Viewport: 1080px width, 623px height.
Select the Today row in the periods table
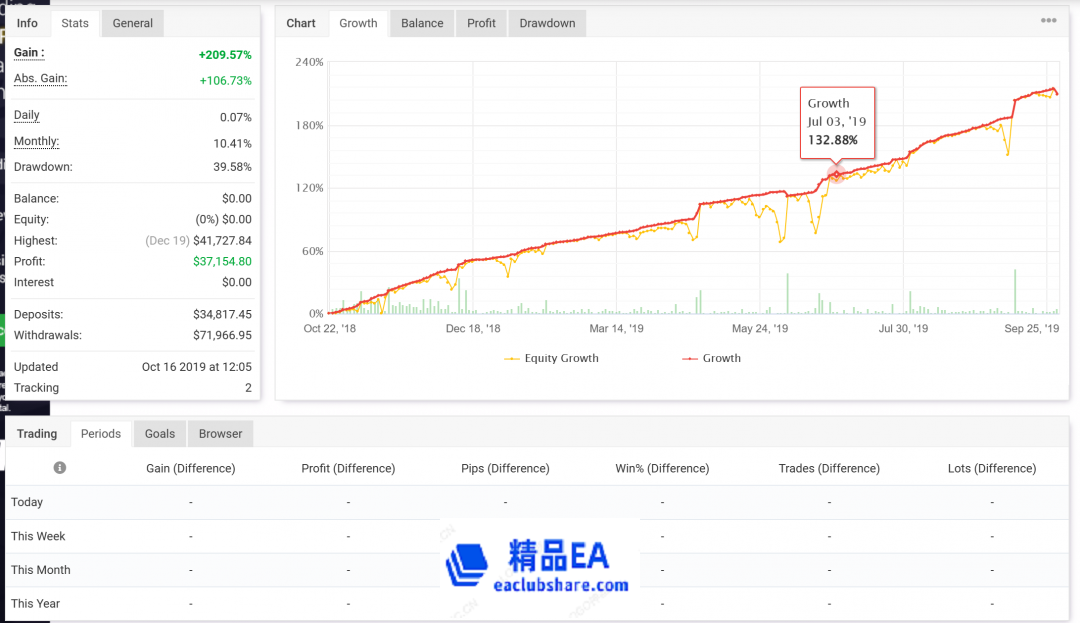pyautogui.click(x=26, y=502)
